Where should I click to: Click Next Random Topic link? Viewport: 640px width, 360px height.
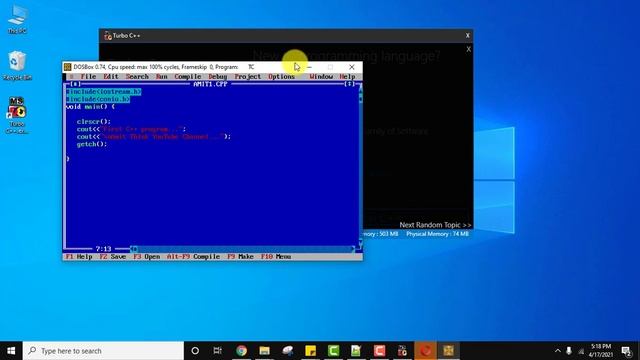435,225
